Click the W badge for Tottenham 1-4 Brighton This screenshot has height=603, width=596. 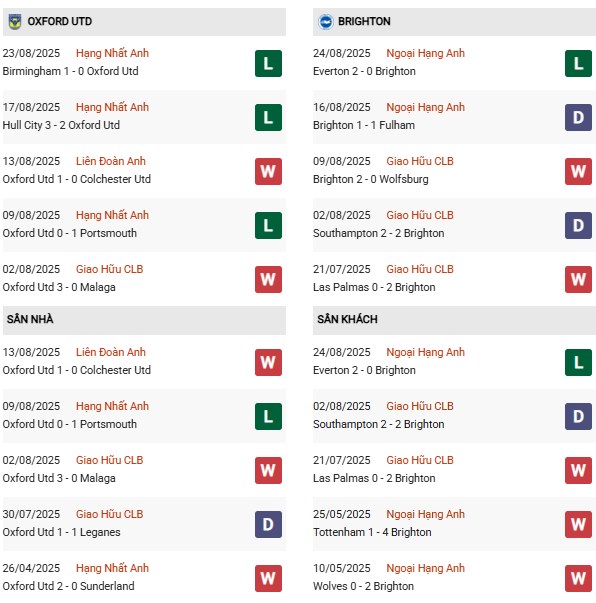pyautogui.click(x=578, y=524)
